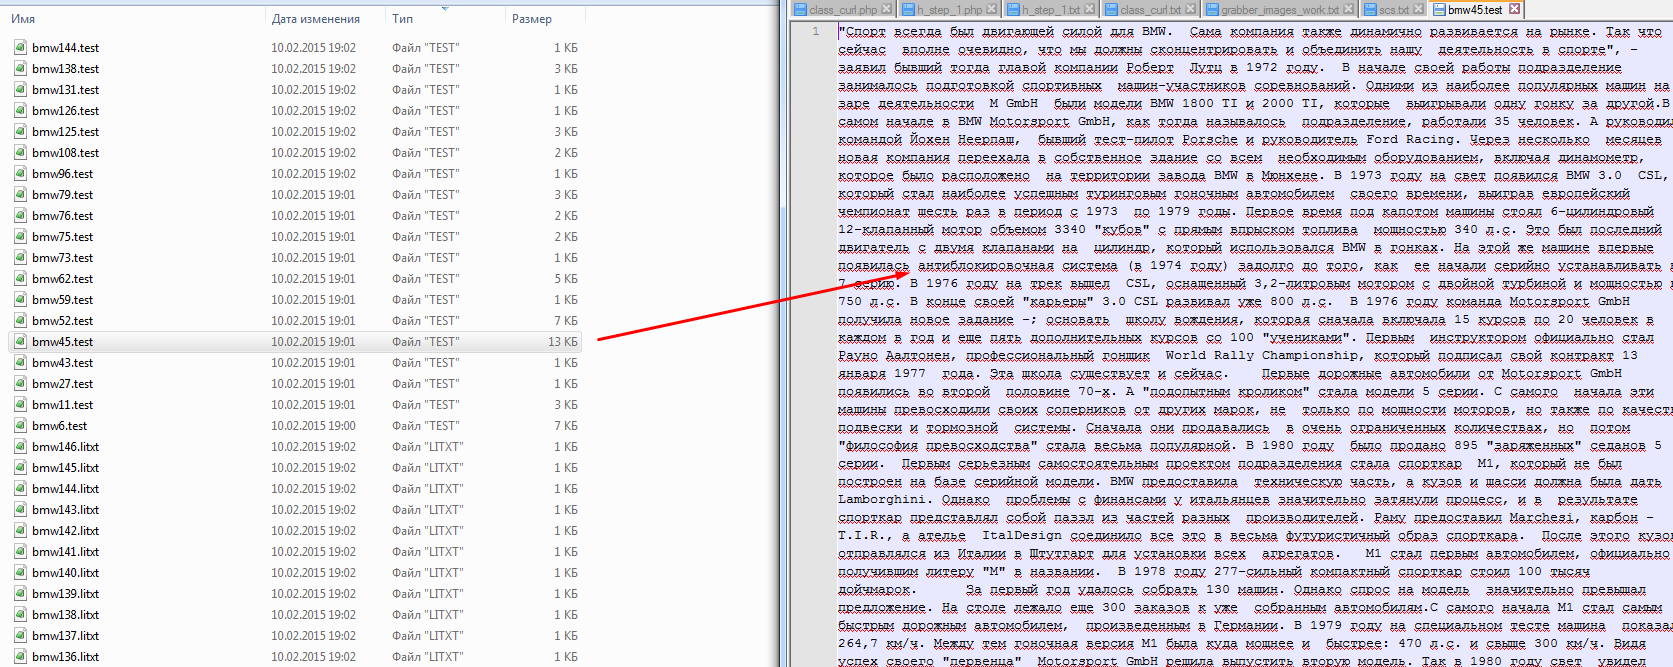
Task: Click the file icon of bmw144.test
Action: coord(20,47)
